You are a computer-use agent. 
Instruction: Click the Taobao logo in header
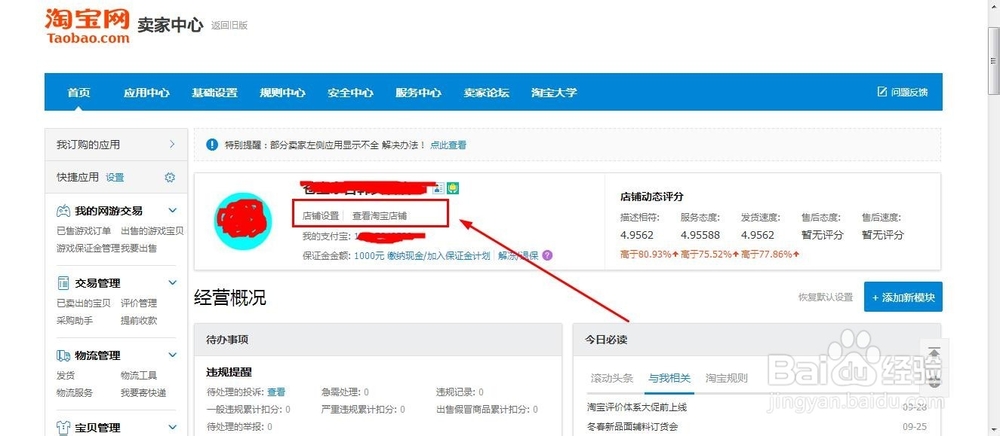[87, 26]
